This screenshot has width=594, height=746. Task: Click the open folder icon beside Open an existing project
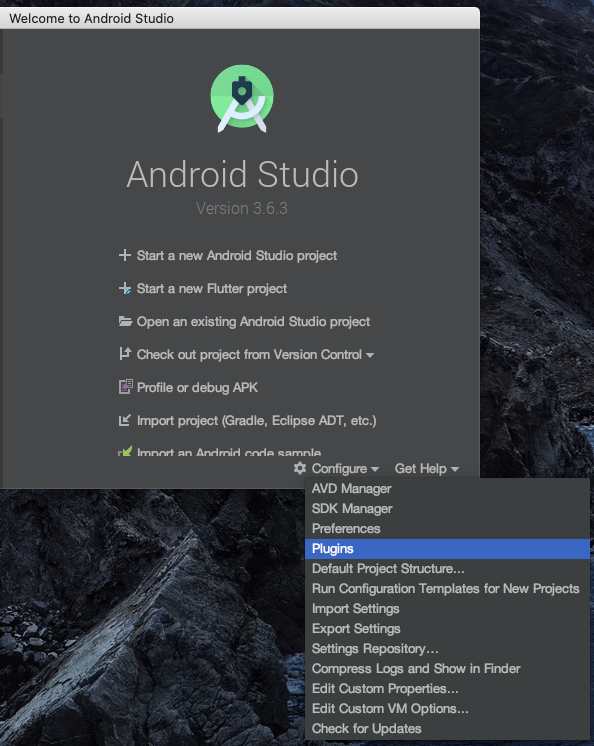pyautogui.click(x=125, y=322)
